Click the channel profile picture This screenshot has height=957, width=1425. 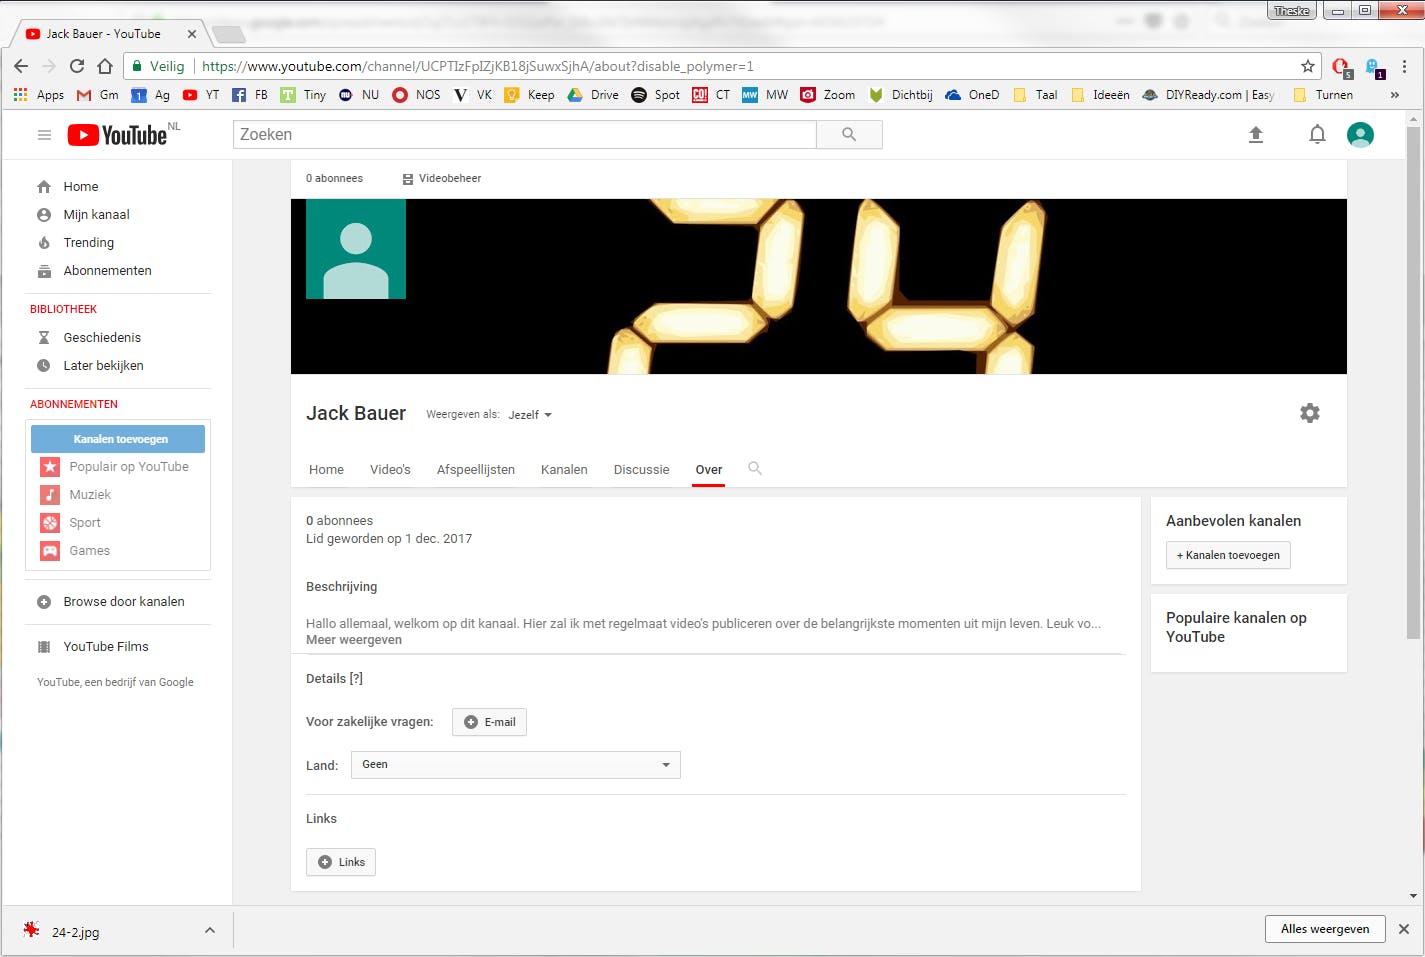pyautogui.click(x=356, y=249)
